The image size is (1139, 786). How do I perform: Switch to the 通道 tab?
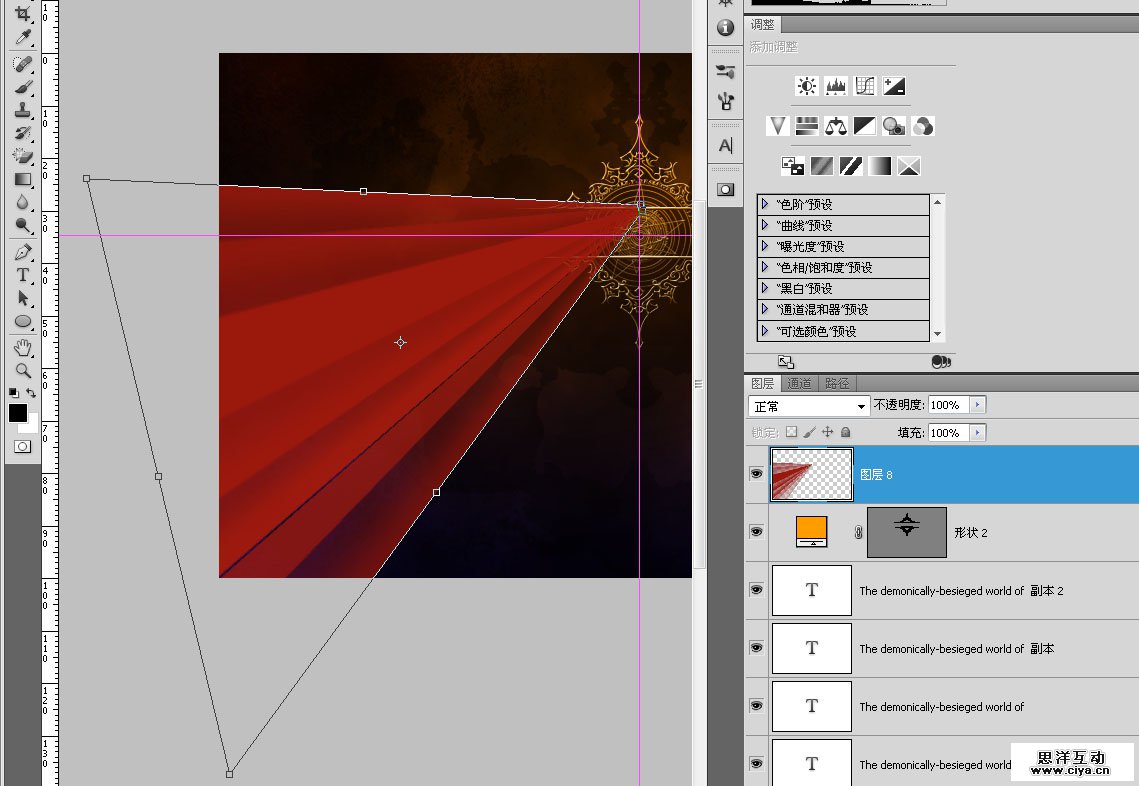[x=799, y=384]
